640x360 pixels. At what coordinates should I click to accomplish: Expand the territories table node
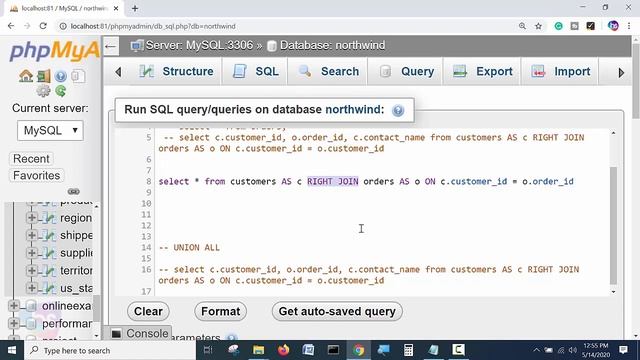pyautogui.click(x=31, y=270)
